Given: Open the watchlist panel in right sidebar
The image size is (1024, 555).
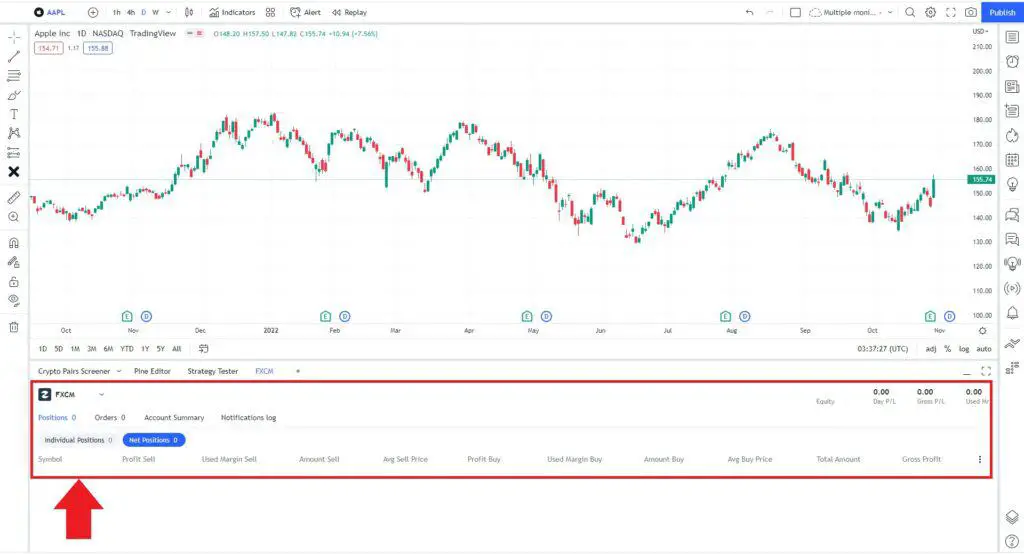Looking at the screenshot, I should click(x=1012, y=37).
